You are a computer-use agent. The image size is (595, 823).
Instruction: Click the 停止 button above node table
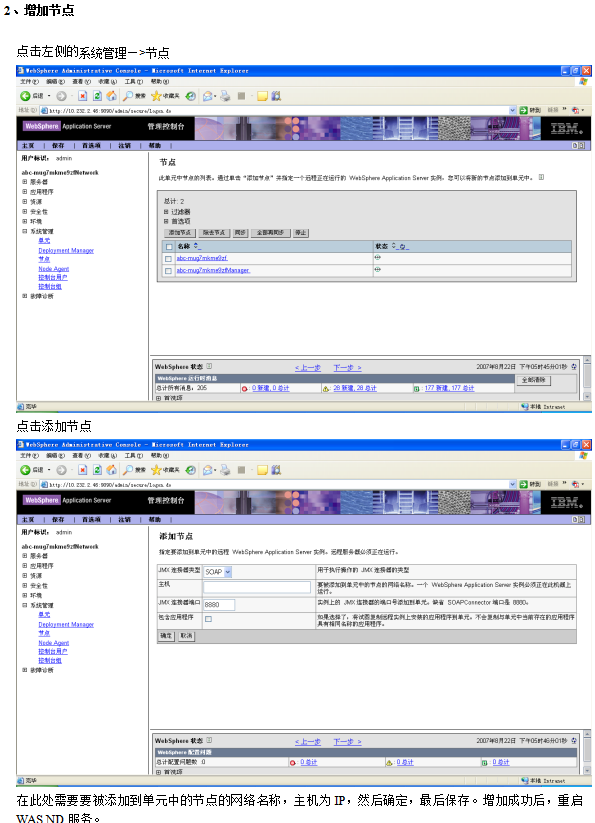click(301, 233)
